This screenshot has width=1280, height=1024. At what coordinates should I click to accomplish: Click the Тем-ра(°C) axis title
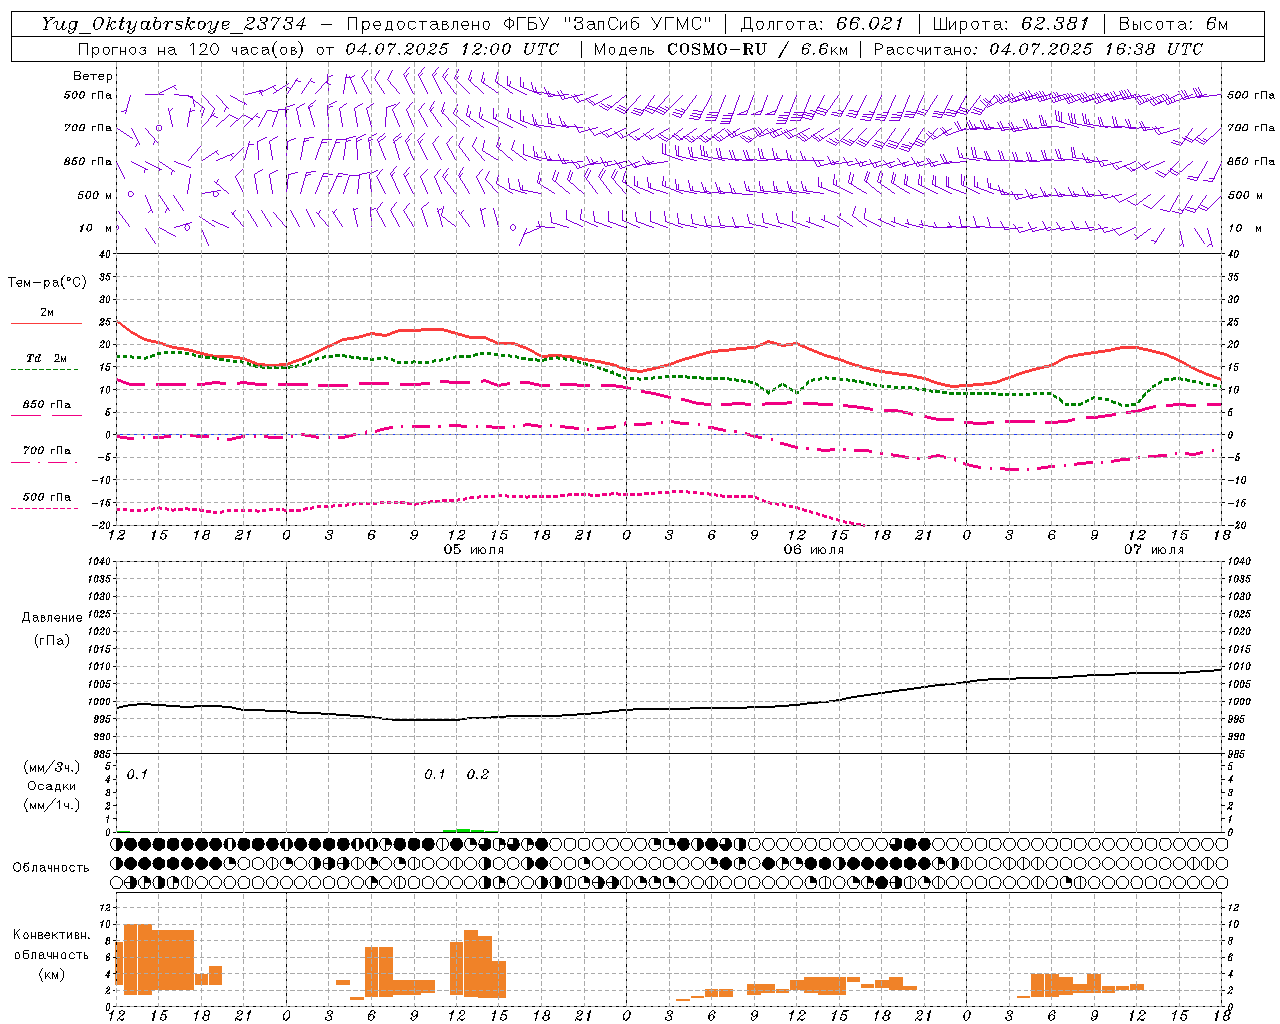point(48,283)
